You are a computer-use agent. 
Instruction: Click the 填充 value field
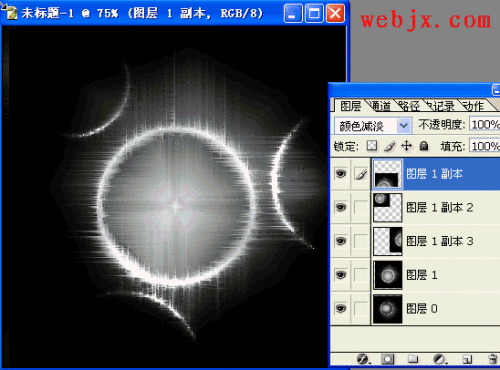pos(485,146)
